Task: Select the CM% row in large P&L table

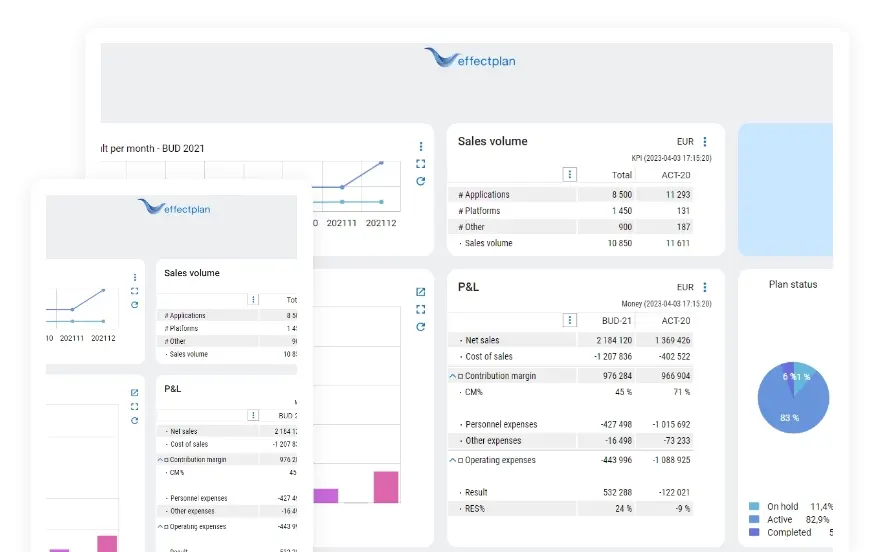Action: (x=571, y=392)
